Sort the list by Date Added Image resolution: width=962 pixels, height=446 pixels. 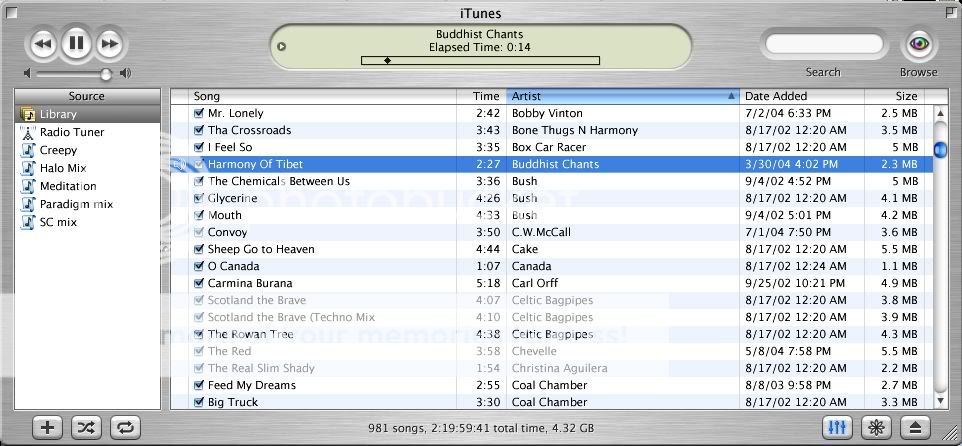point(800,96)
